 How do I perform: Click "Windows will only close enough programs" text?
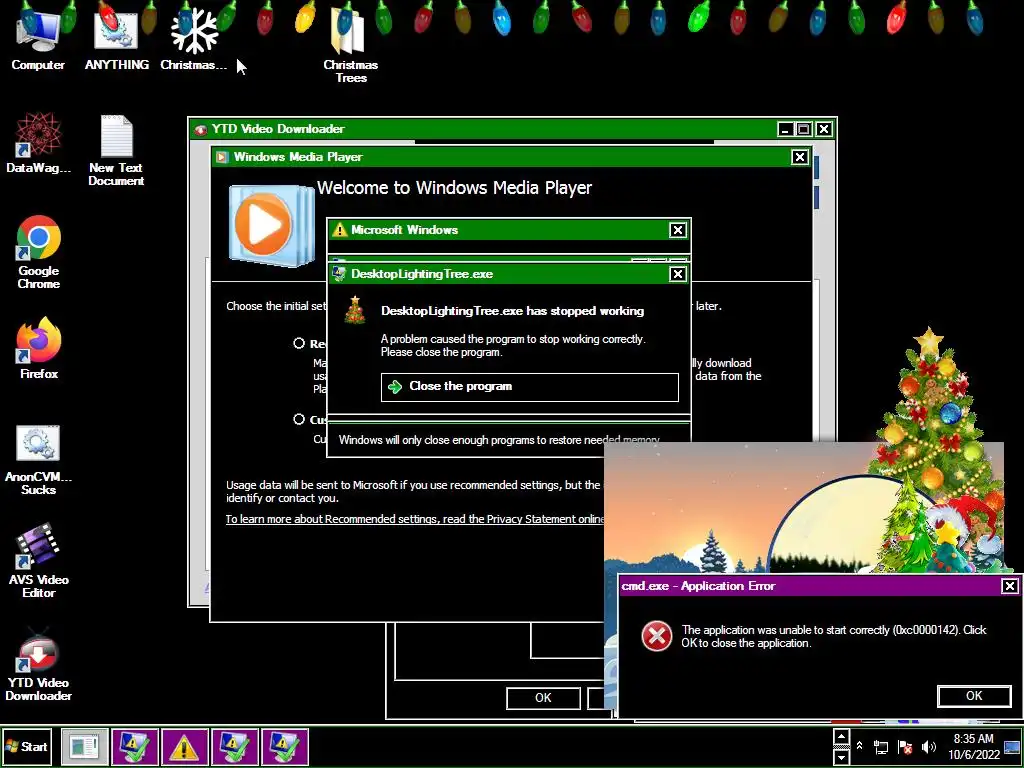pyautogui.click(x=499, y=440)
